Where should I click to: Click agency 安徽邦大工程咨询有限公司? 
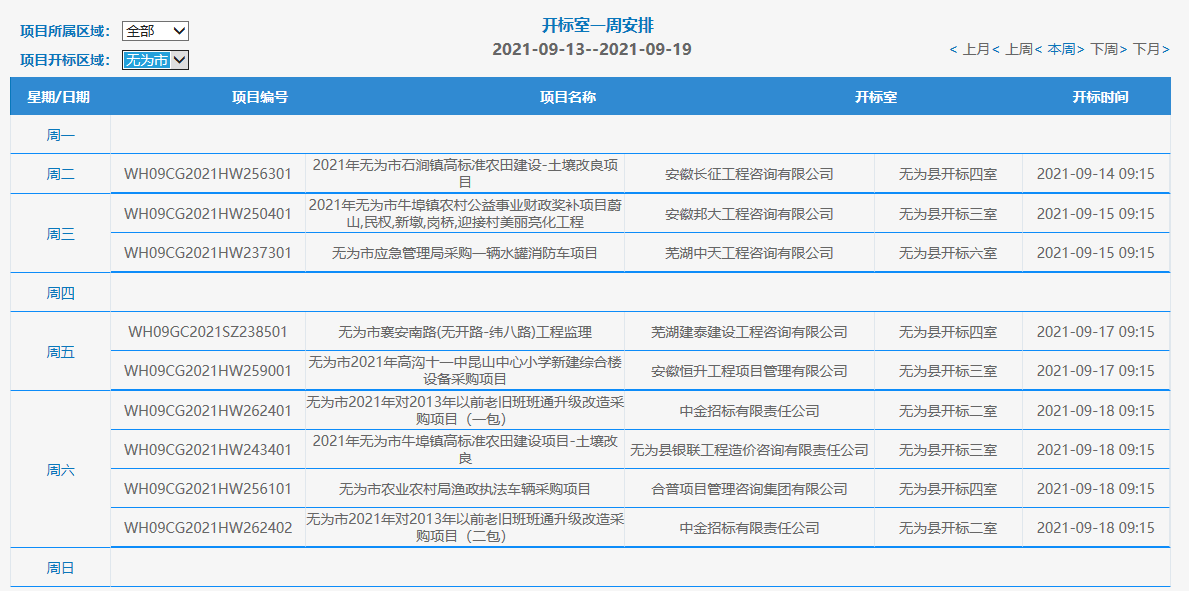(749, 214)
